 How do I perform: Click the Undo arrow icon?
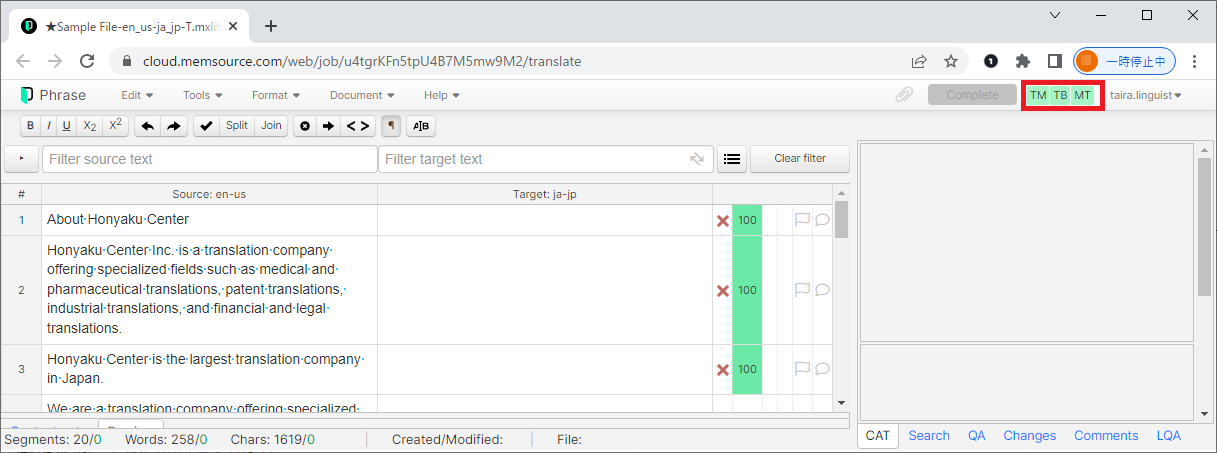(147, 126)
